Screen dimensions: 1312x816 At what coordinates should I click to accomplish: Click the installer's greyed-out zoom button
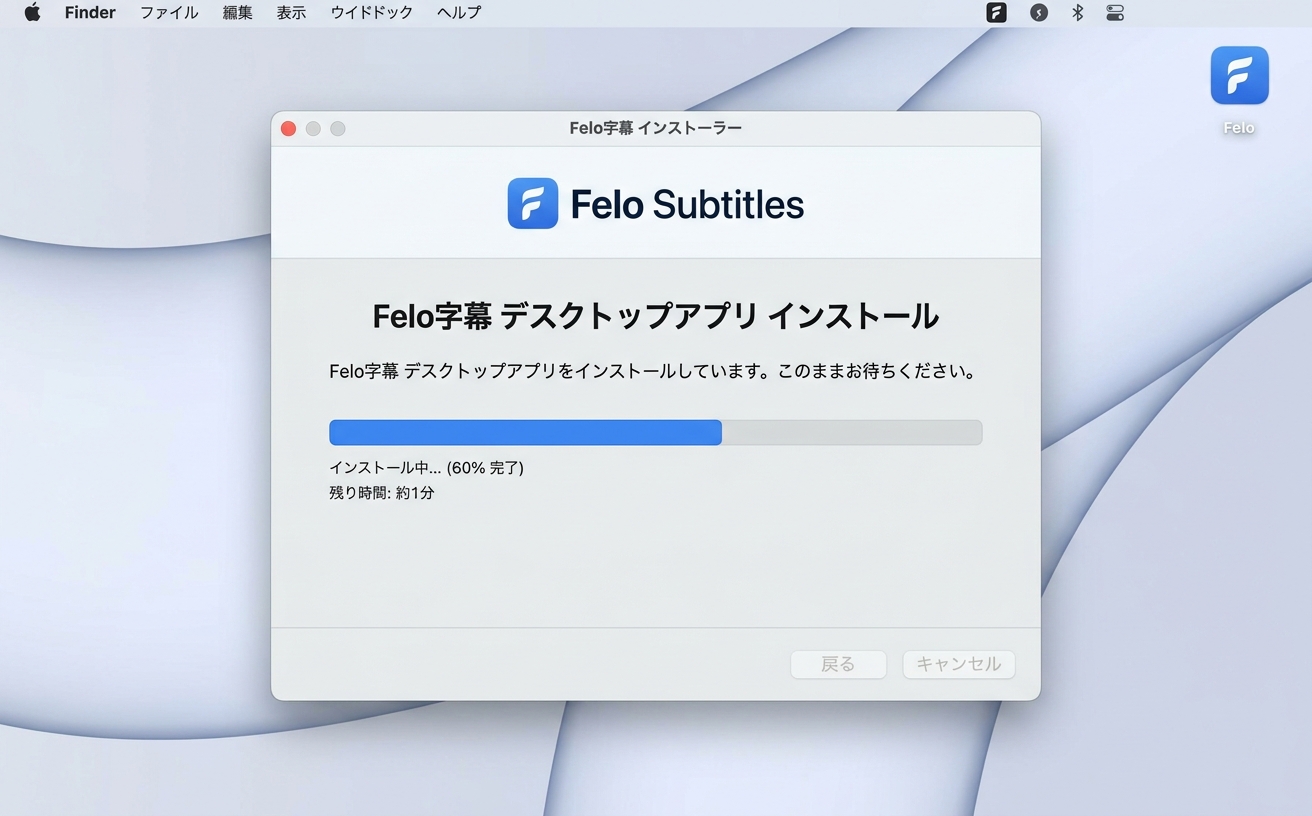pos(338,128)
